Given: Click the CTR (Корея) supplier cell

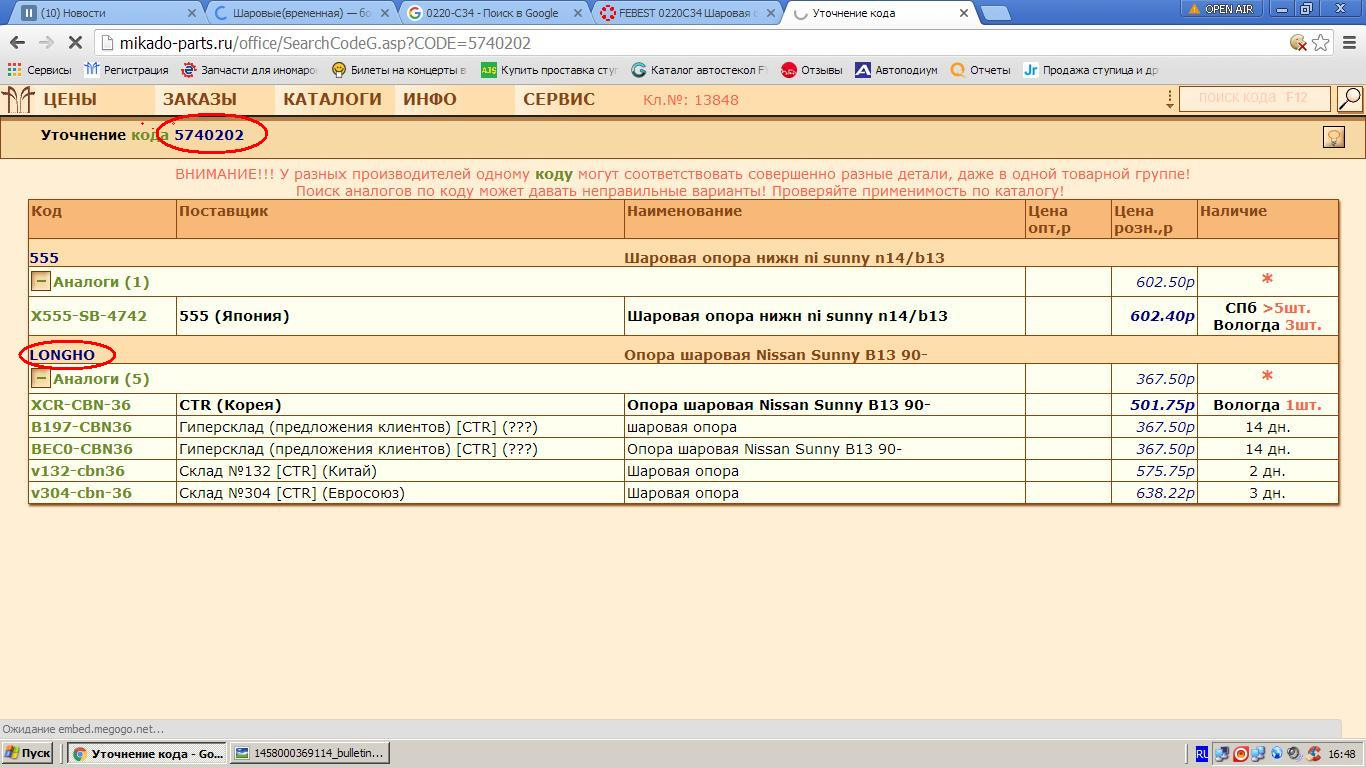Looking at the screenshot, I should click(400, 405).
